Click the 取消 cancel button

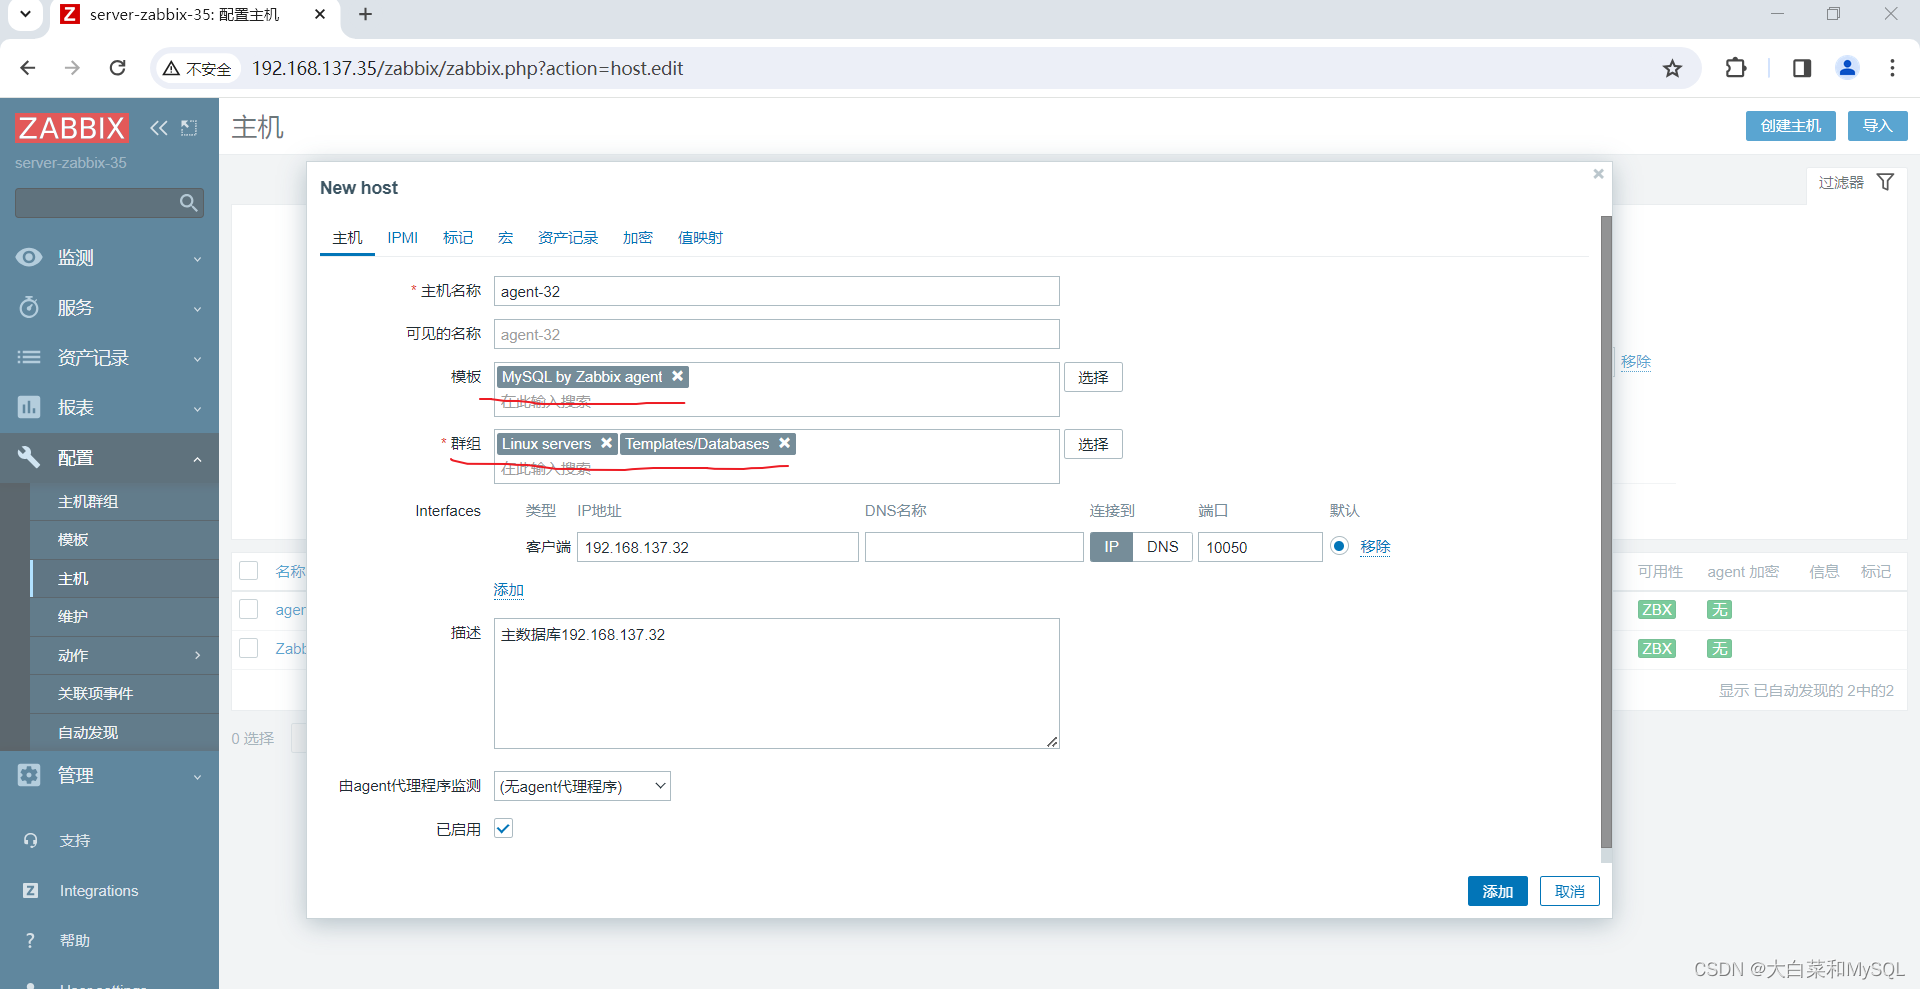click(1569, 891)
